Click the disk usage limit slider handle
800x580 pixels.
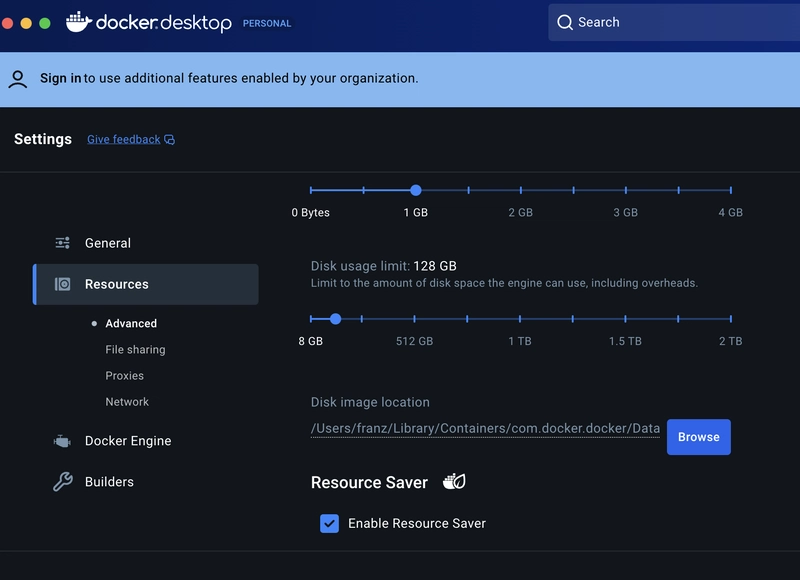[335, 319]
